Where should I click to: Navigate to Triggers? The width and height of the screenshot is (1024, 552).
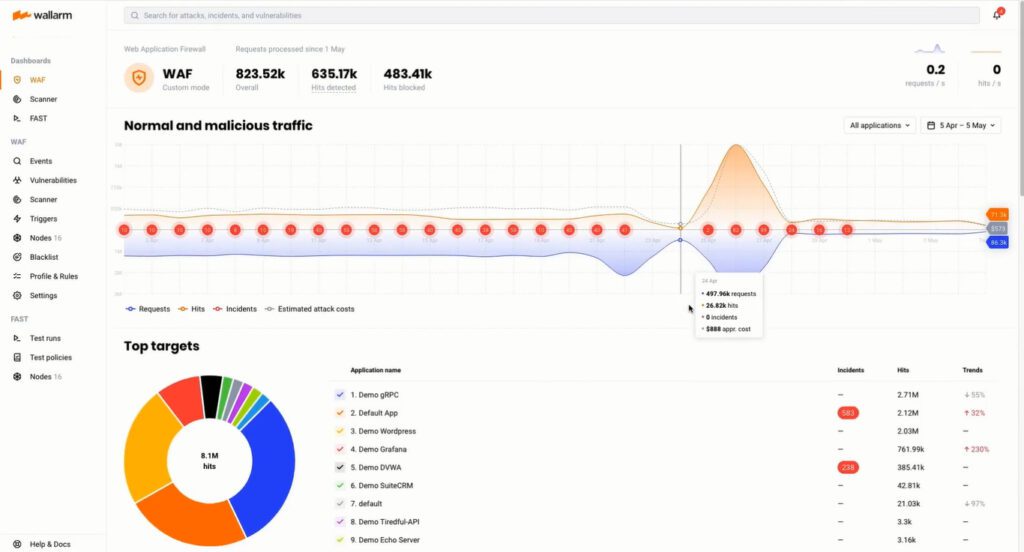click(43, 219)
